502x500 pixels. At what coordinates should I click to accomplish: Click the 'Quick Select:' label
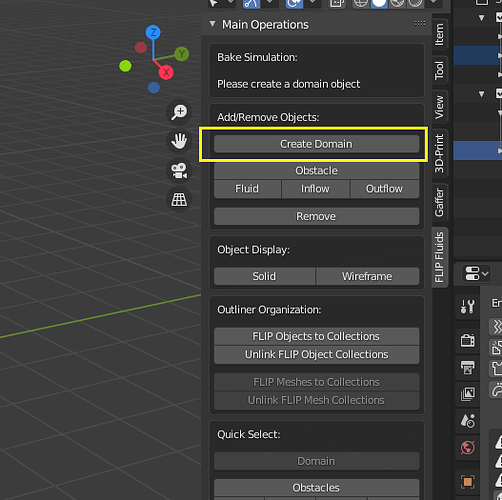pos(249,435)
